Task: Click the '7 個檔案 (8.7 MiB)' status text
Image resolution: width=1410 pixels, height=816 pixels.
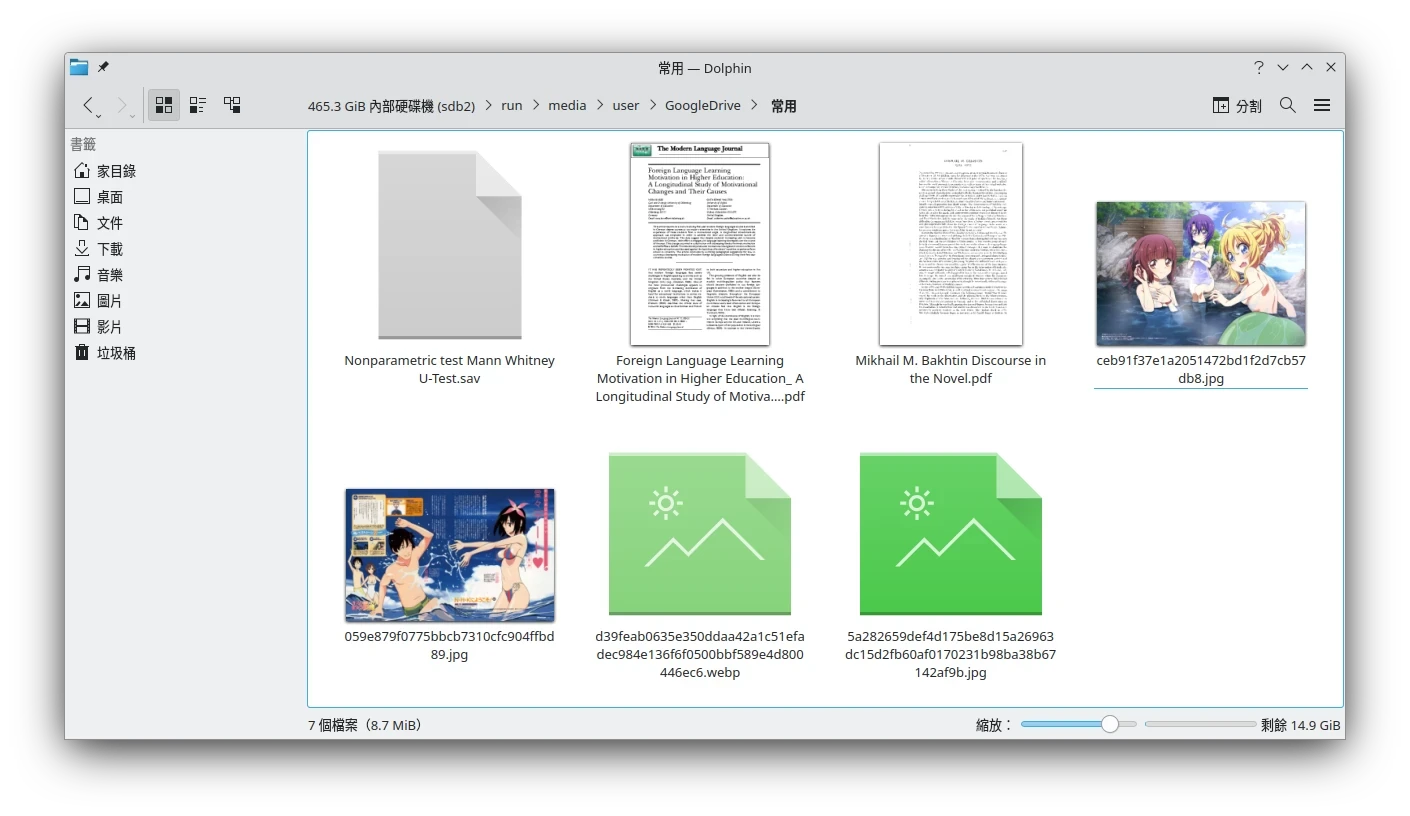Action: pyautogui.click(x=365, y=725)
